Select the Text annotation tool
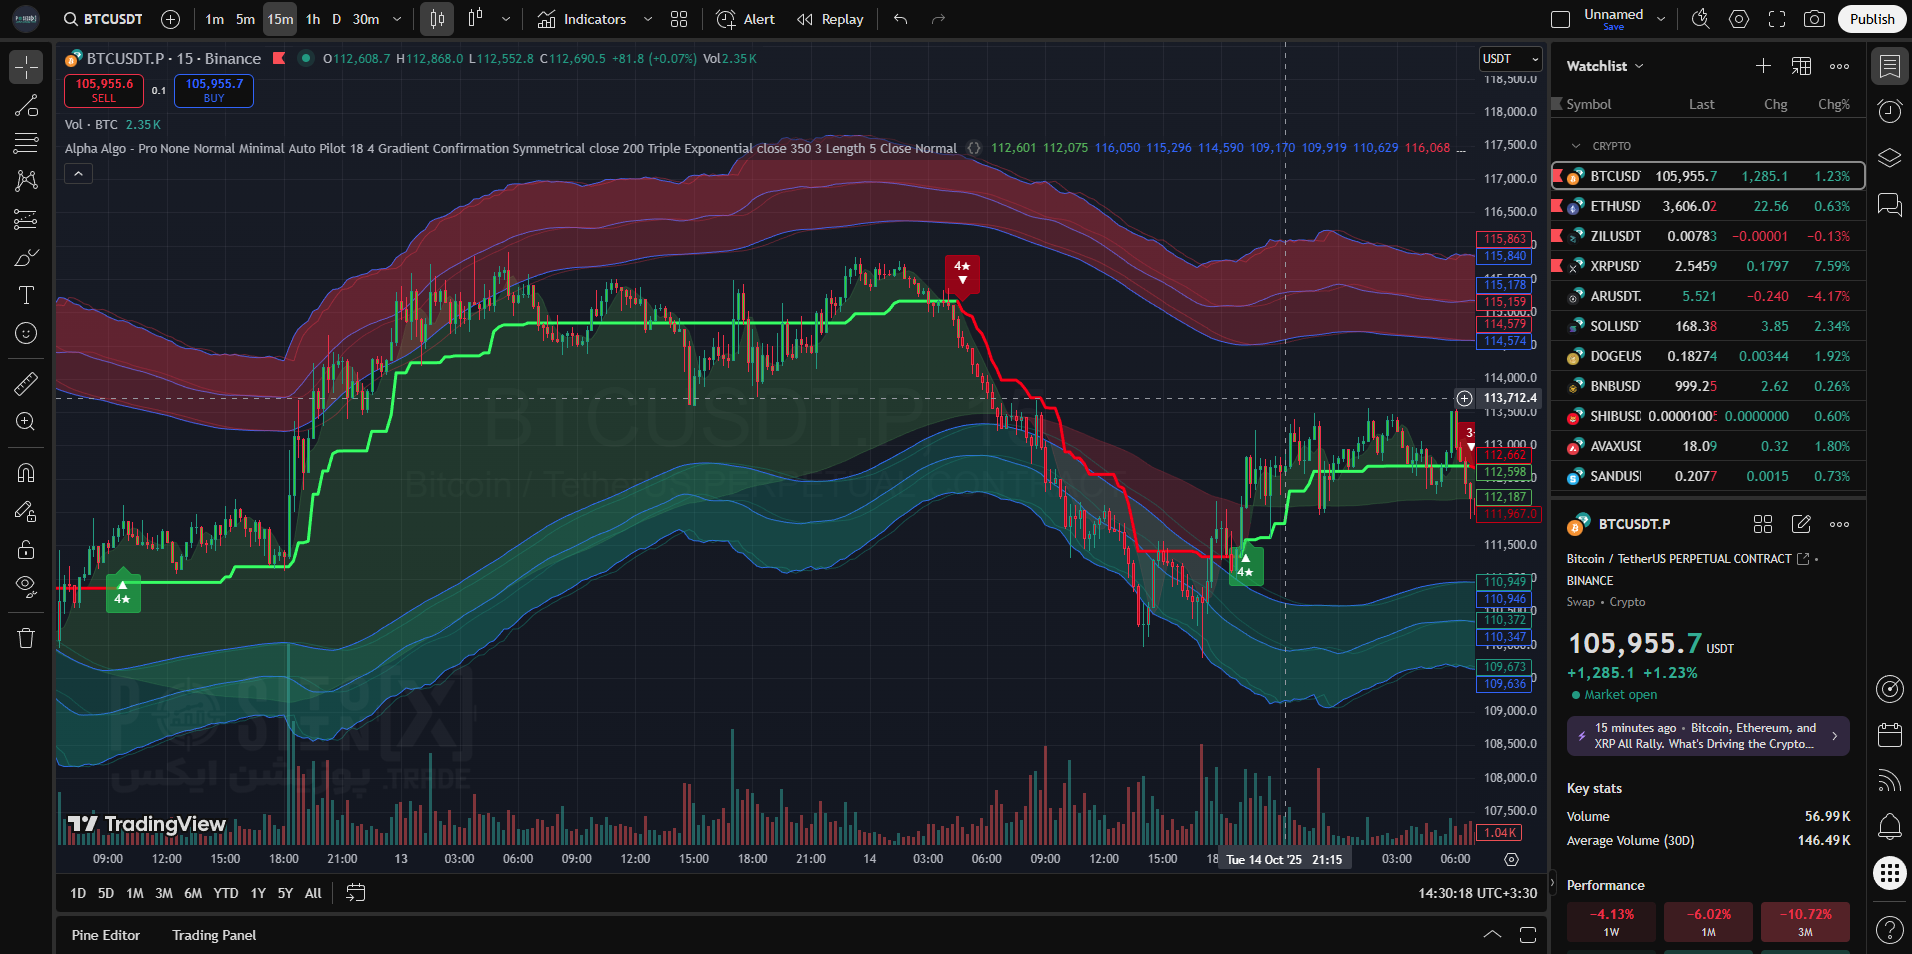This screenshot has height=954, width=1912. pos(26,295)
